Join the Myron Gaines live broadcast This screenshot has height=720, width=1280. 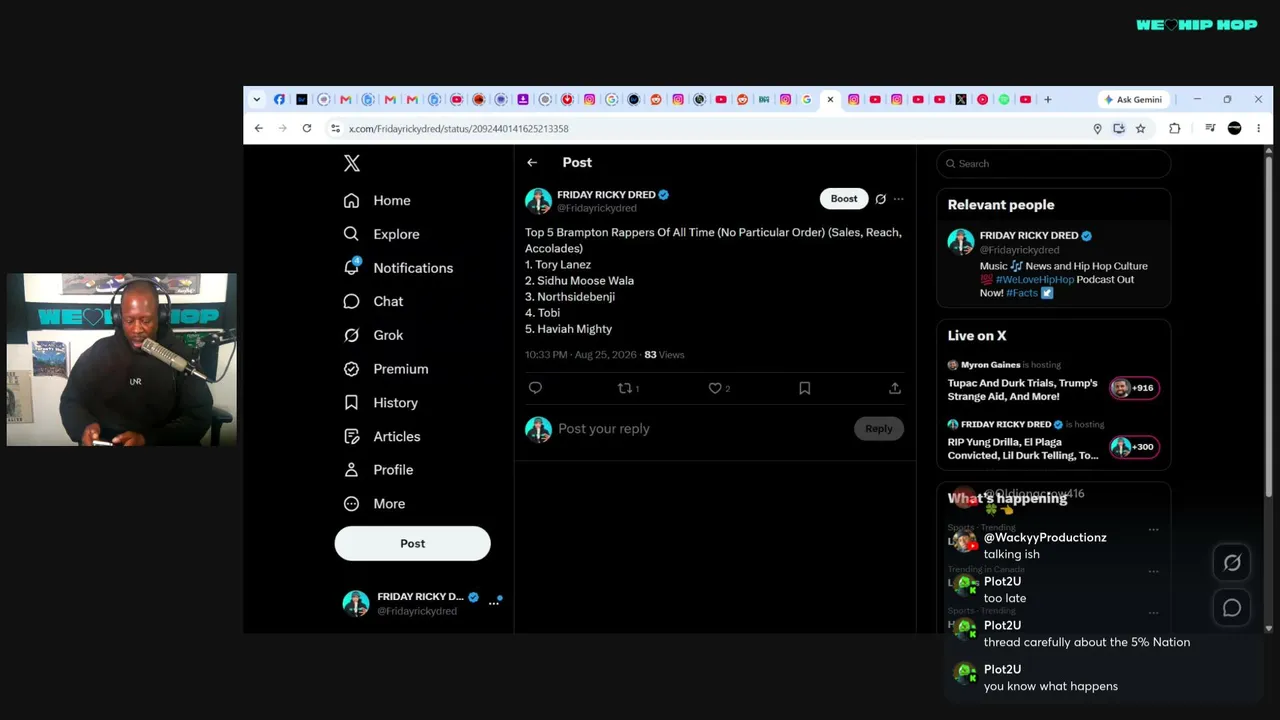(x=1022, y=389)
